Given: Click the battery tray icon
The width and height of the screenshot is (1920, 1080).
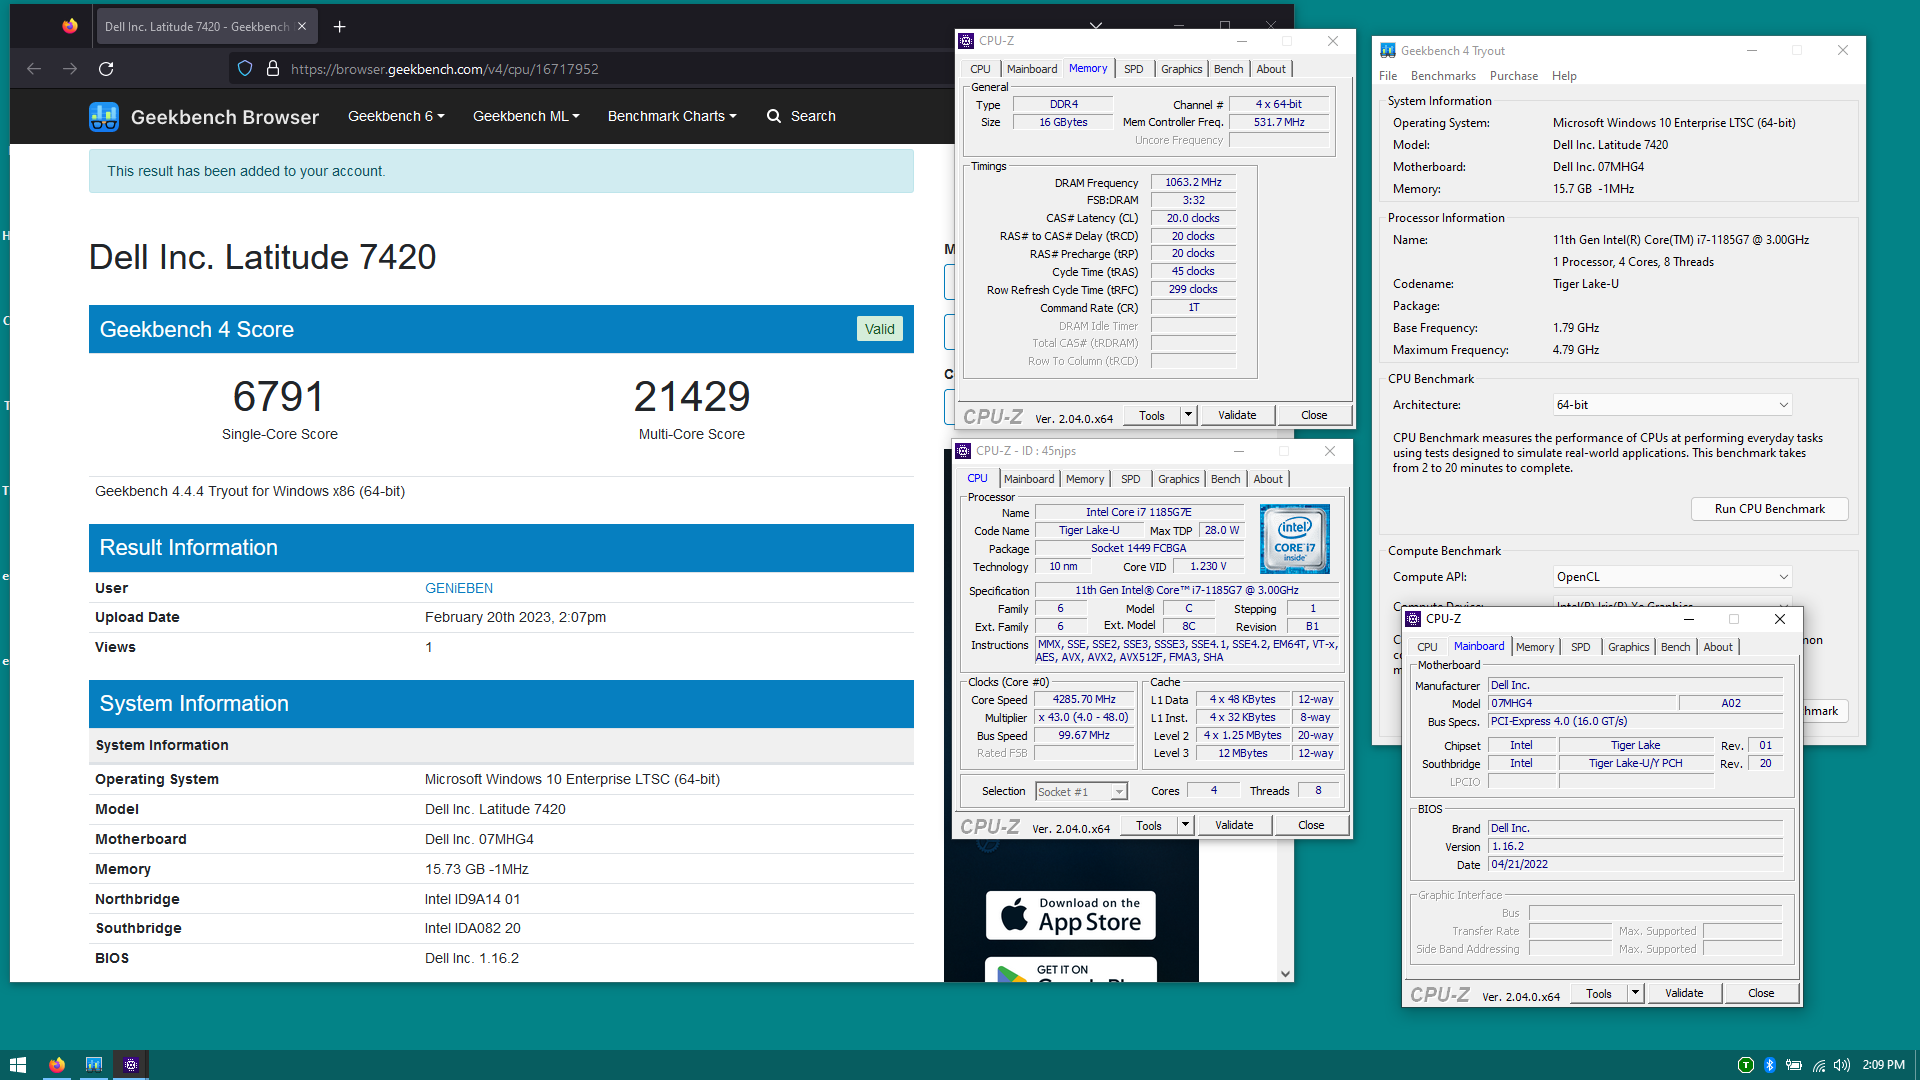Looking at the screenshot, I should (x=1794, y=1065).
